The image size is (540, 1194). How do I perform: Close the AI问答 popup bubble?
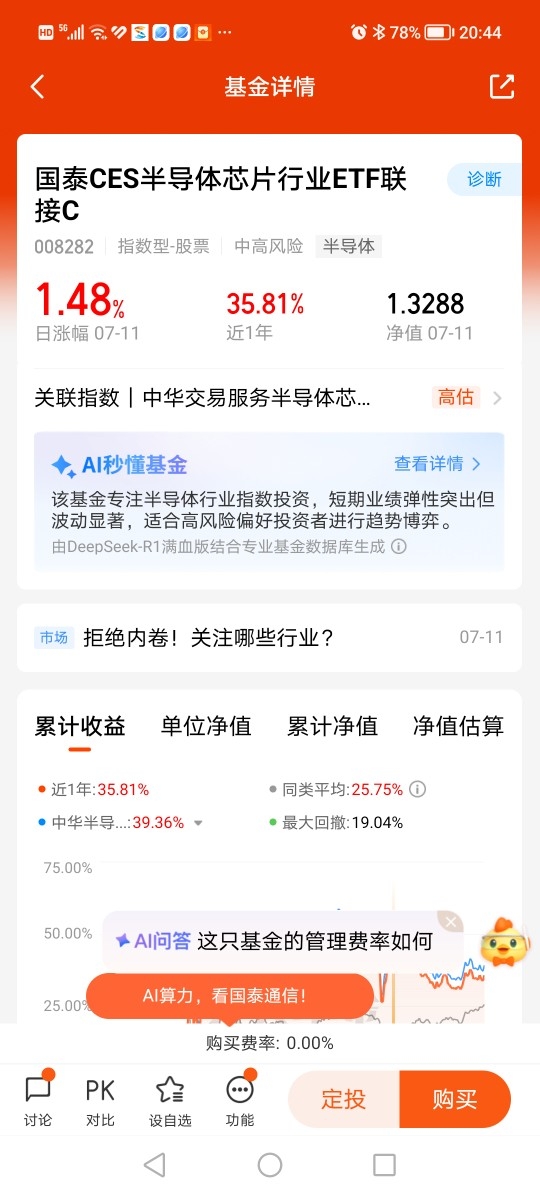coord(451,923)
